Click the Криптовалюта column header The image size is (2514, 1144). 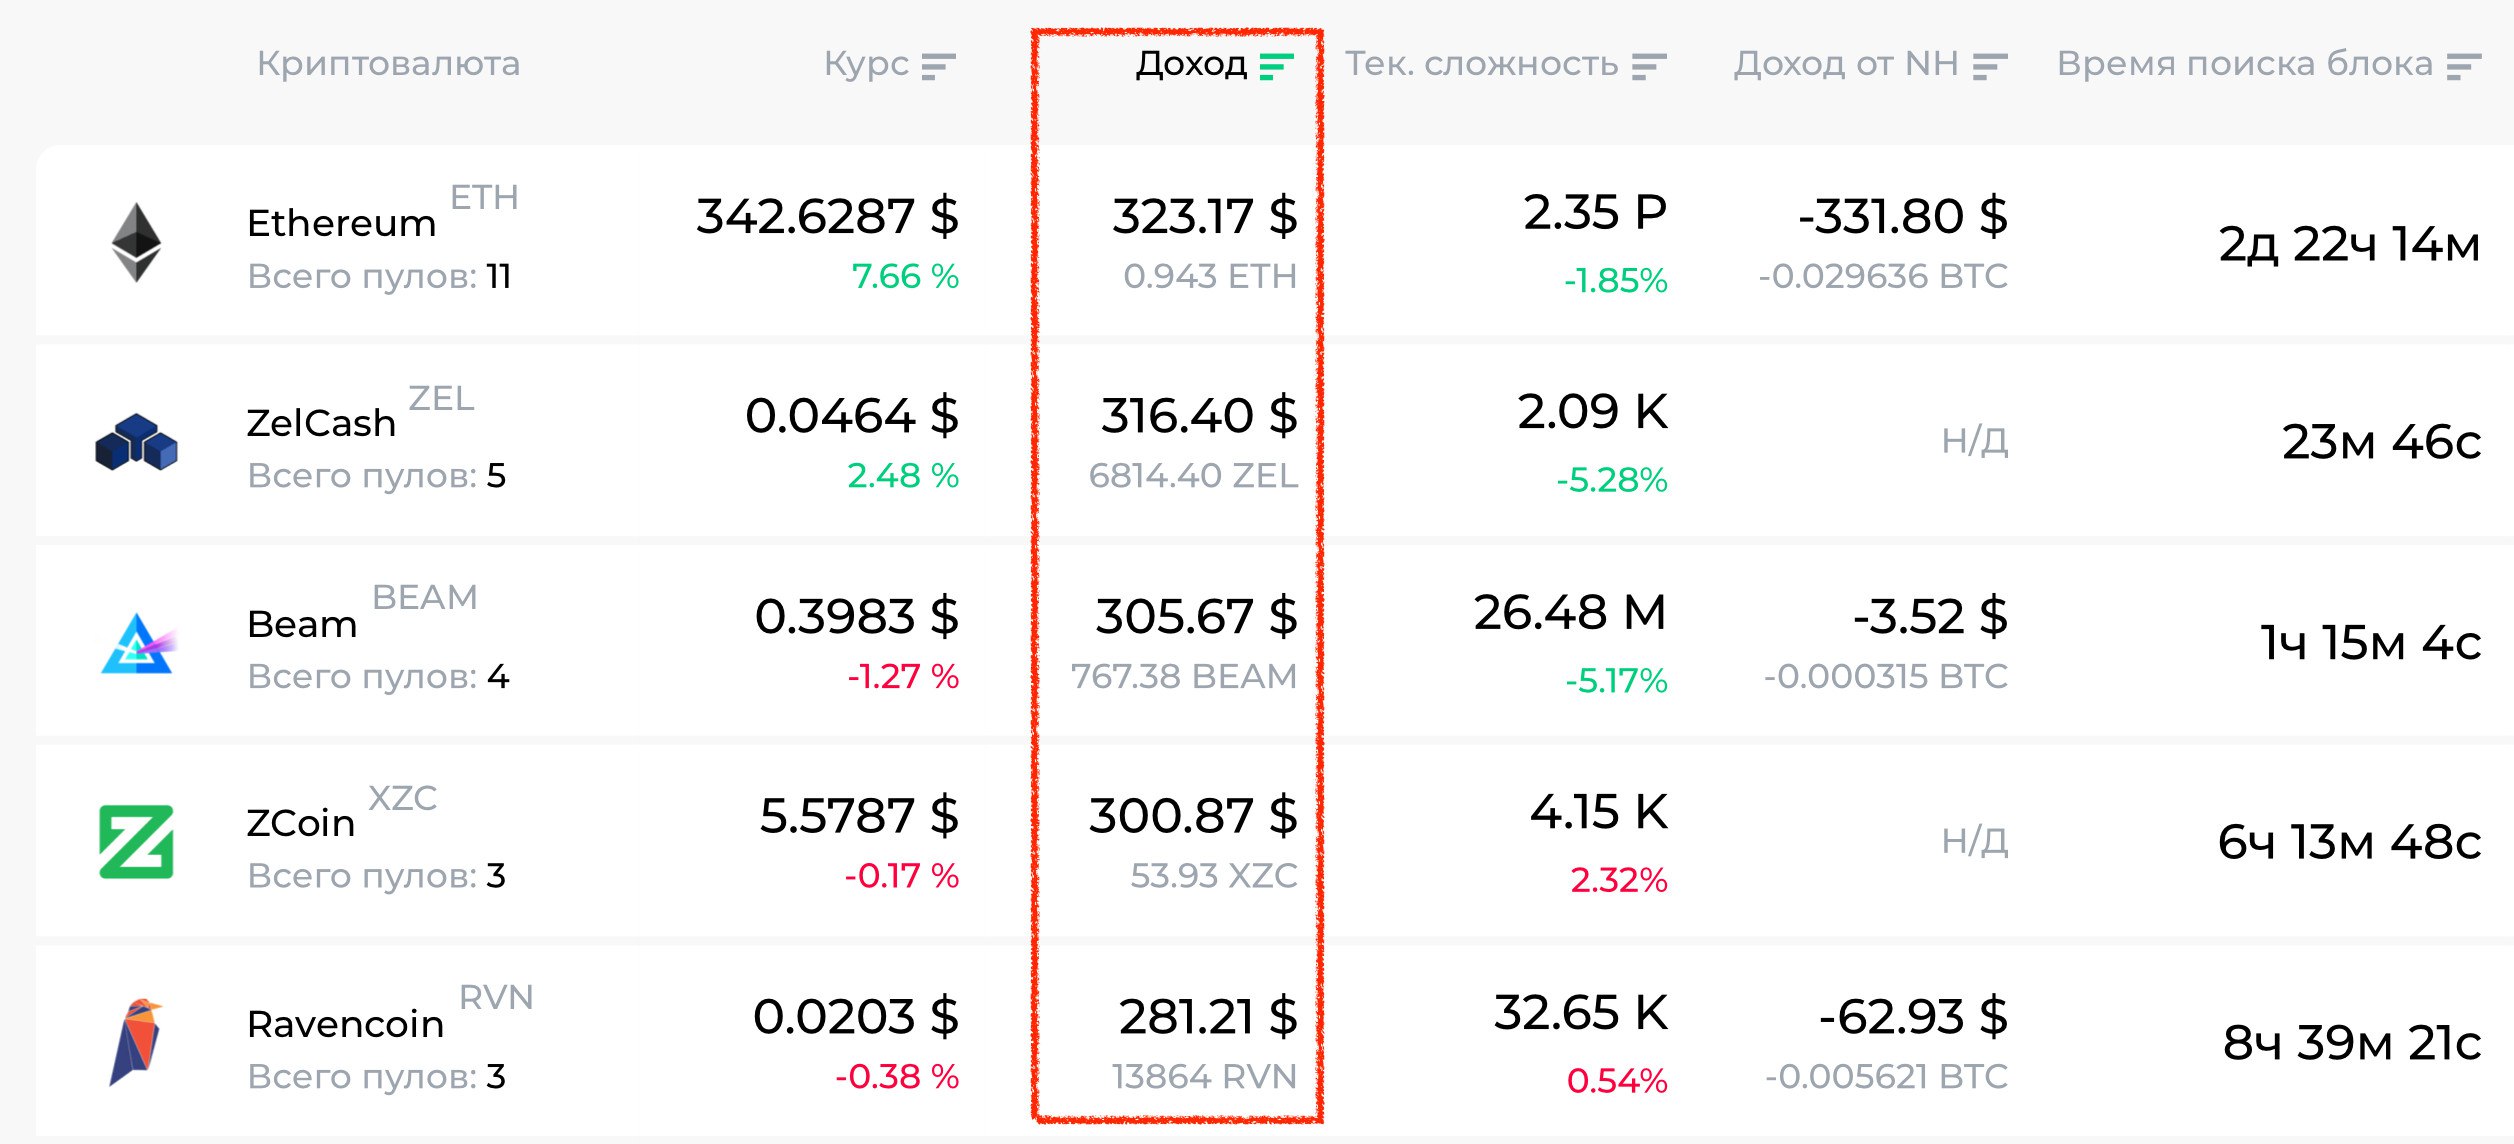click(388, 64)
